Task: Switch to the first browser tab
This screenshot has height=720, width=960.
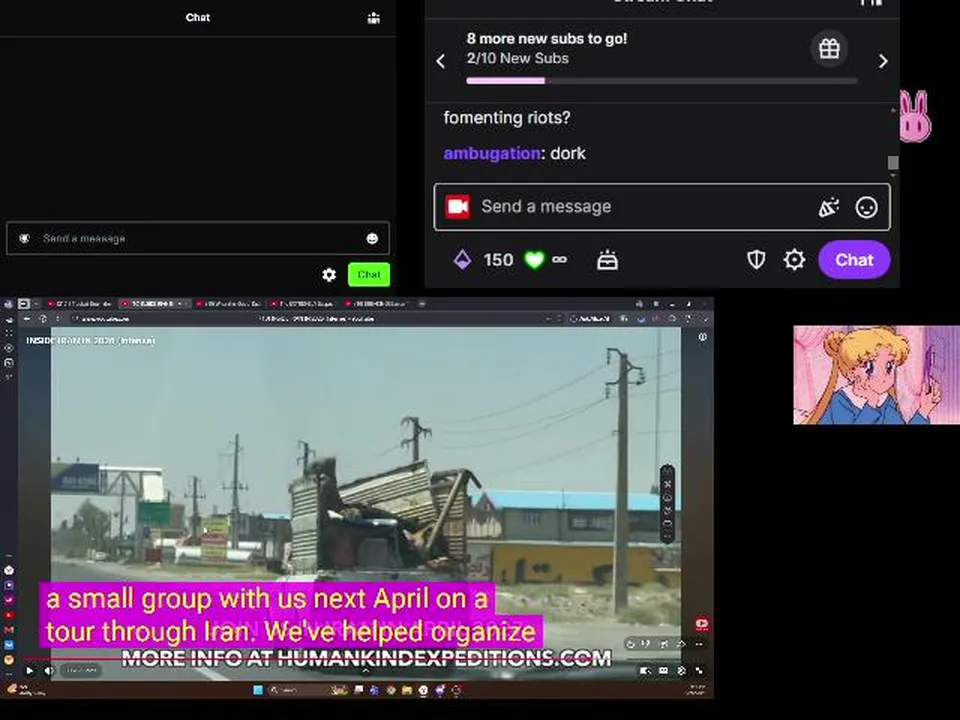Action: point(80,304)
